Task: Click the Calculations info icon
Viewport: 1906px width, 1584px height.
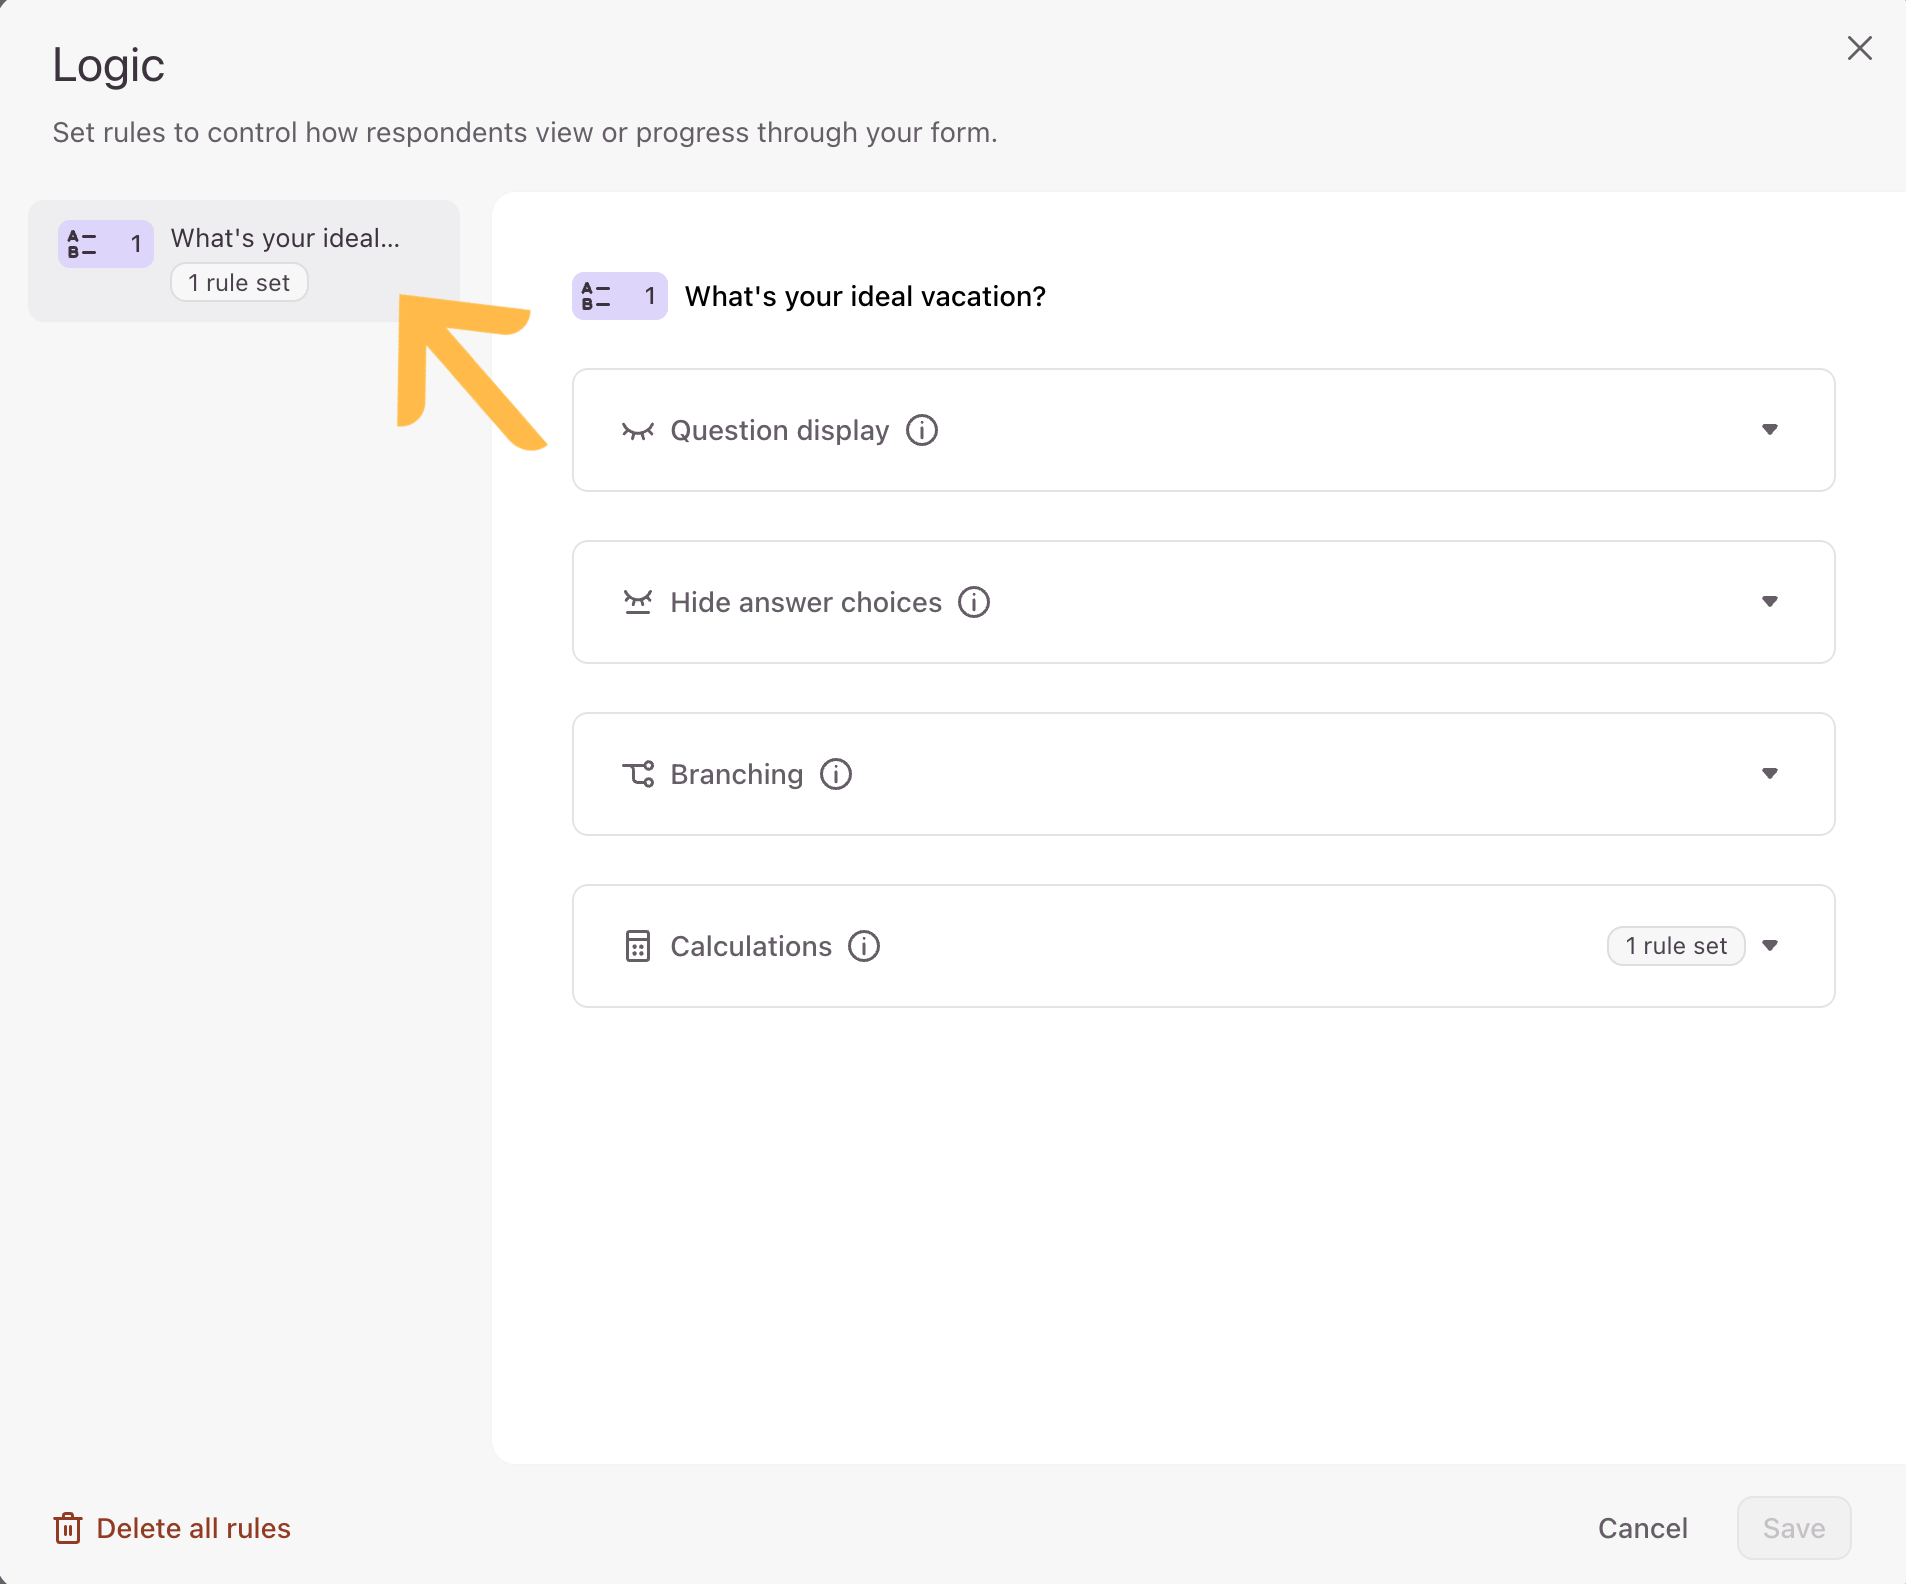Action: click(x=863, y=946)
